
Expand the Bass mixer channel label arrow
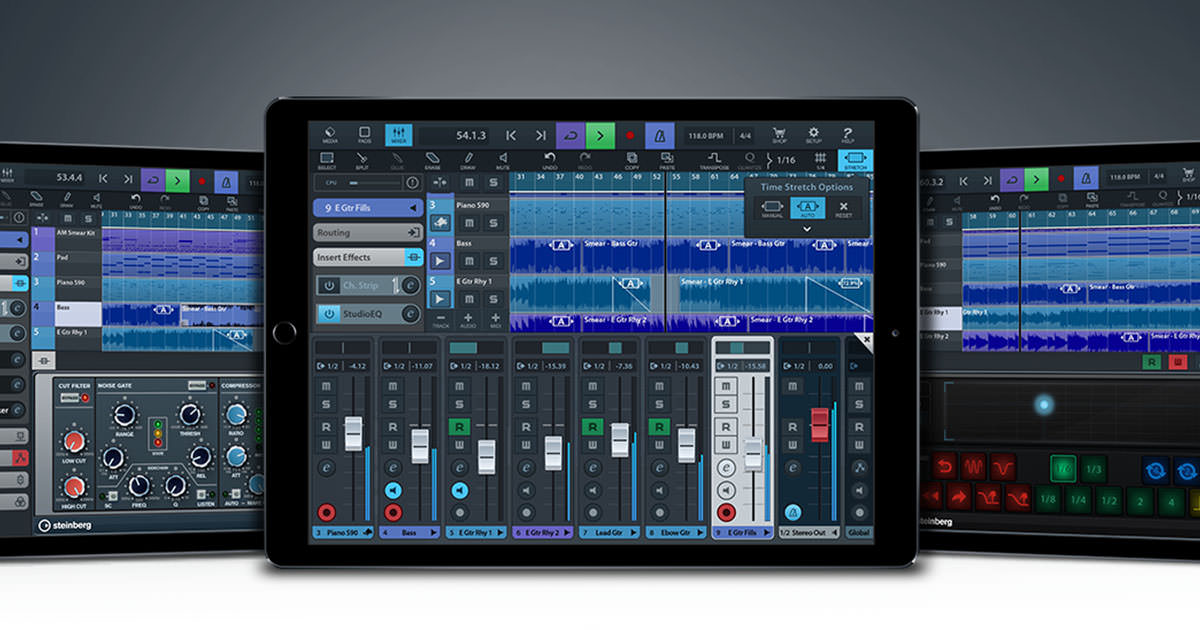[435, 533]
